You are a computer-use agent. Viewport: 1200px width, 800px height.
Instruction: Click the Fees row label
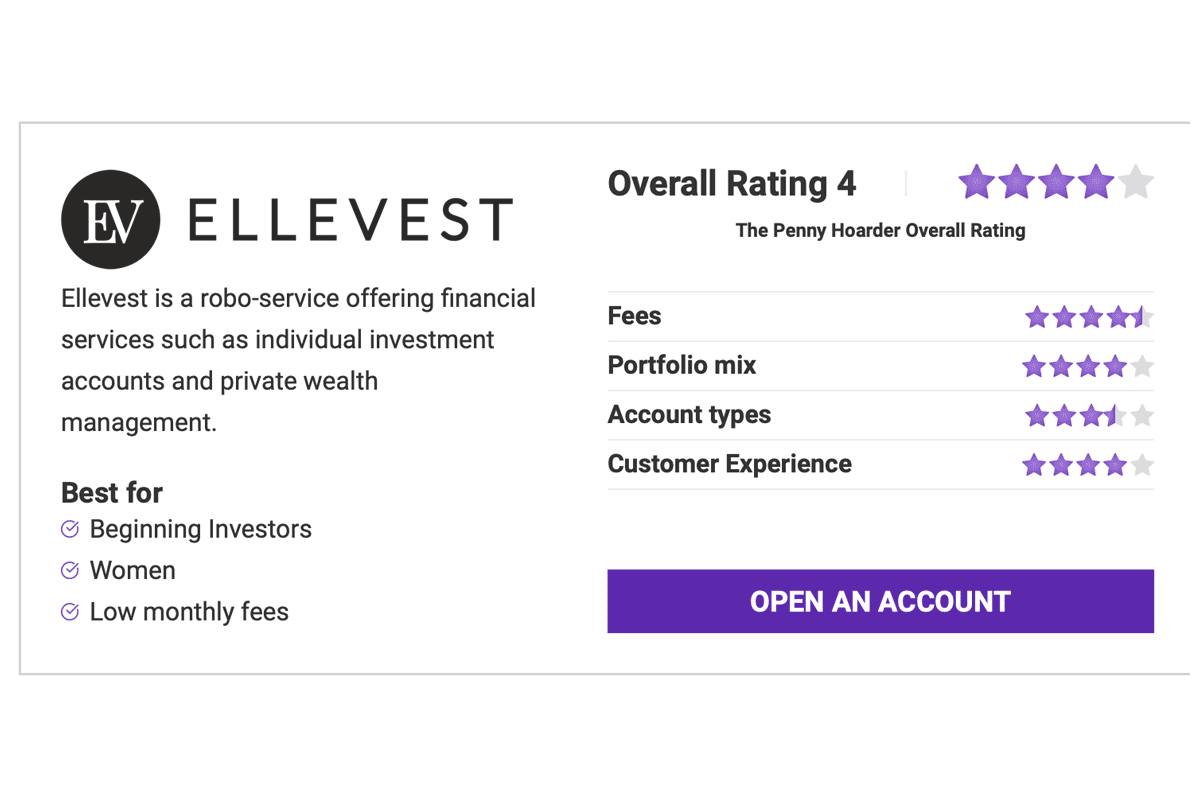634,316
